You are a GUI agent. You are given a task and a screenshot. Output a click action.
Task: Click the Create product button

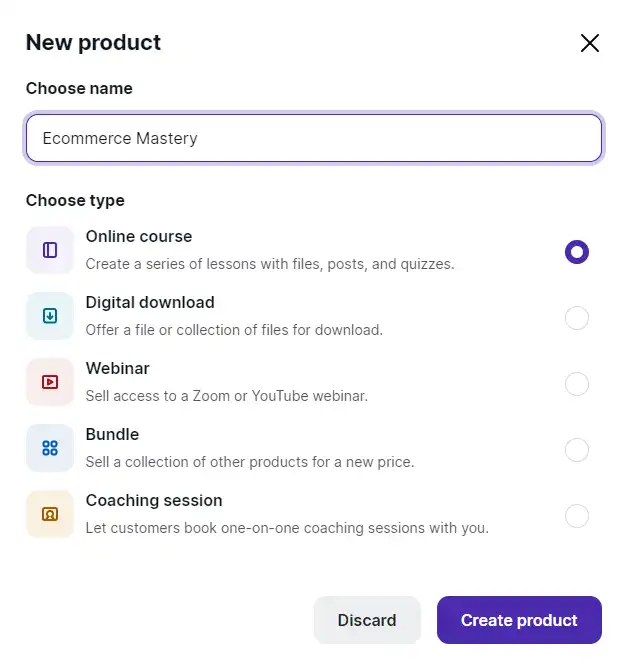click(x=519, y=620)
